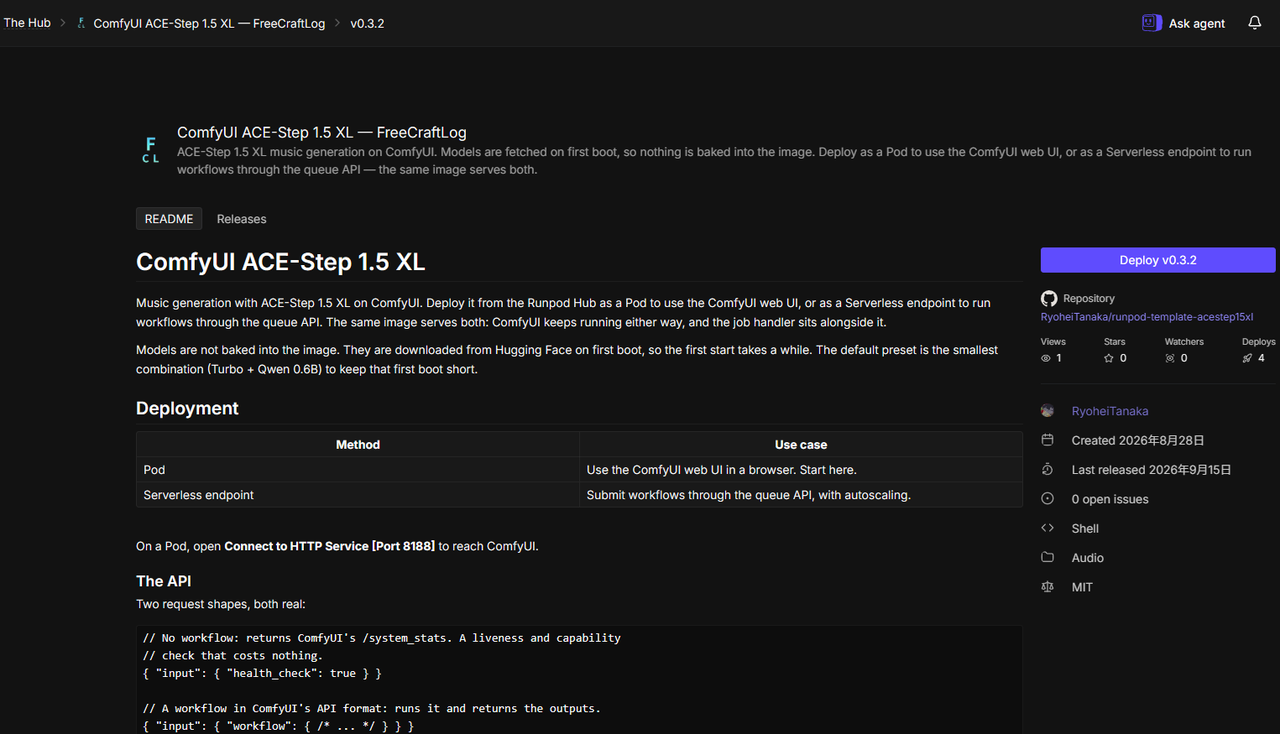Click the Ask agent button label

tap(1197, 23)
